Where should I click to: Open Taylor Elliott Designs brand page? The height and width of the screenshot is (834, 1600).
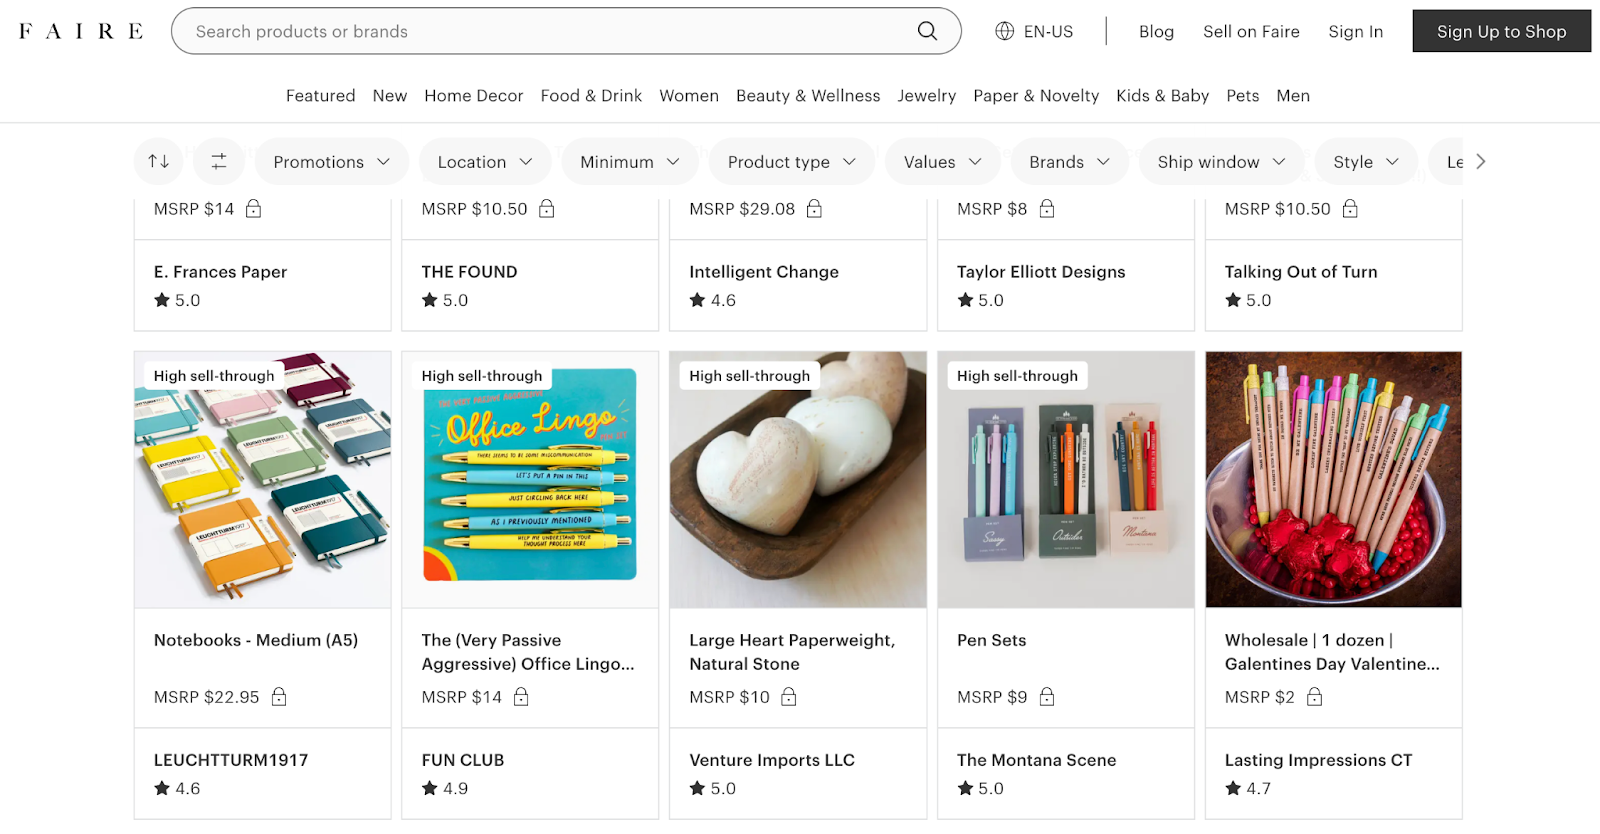point(1041,272)
